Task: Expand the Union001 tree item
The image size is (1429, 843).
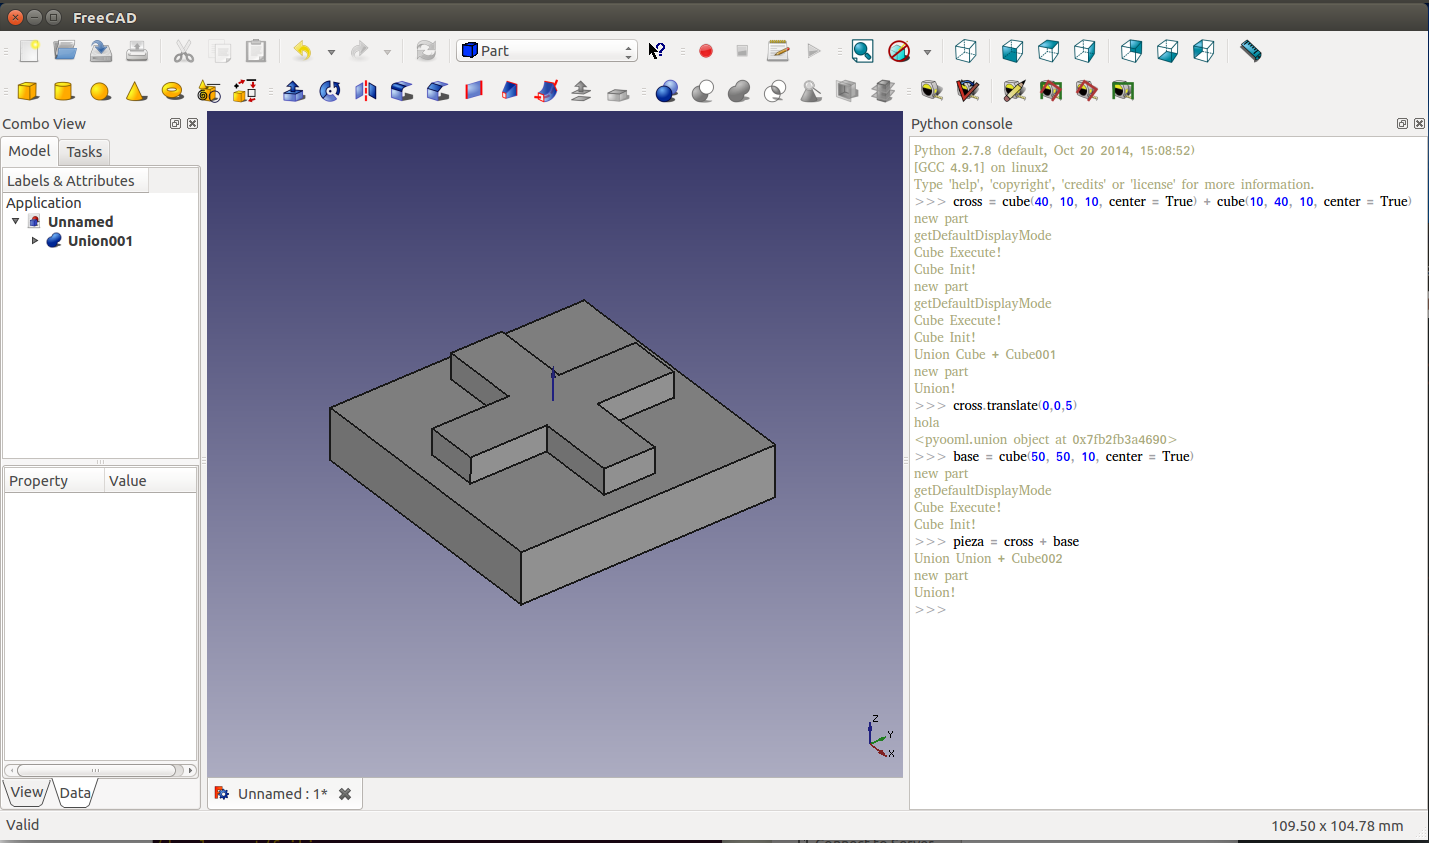Action: 35,241
